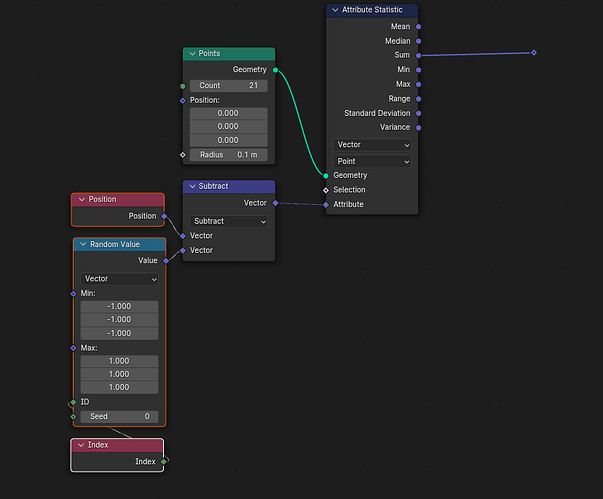Click the Median output socket
Viewport: 603px width, 499px height.
418,41
